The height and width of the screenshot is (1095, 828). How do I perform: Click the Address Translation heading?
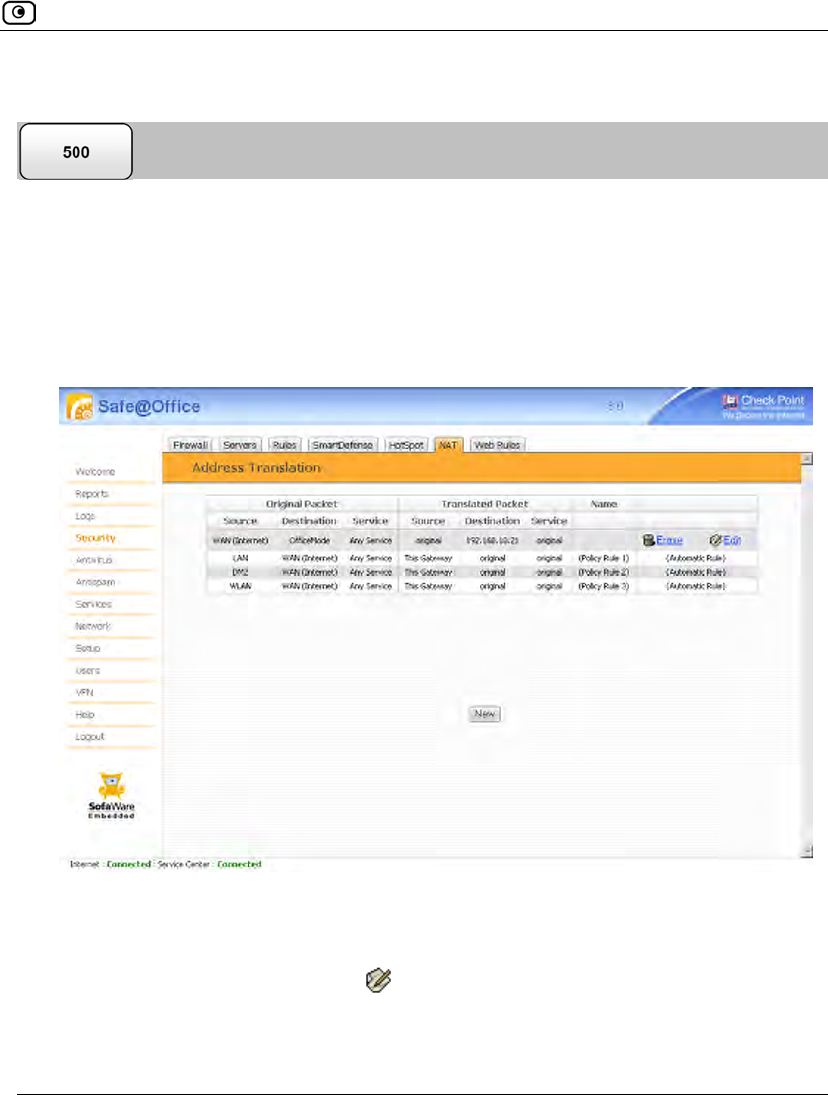point(256,468)
